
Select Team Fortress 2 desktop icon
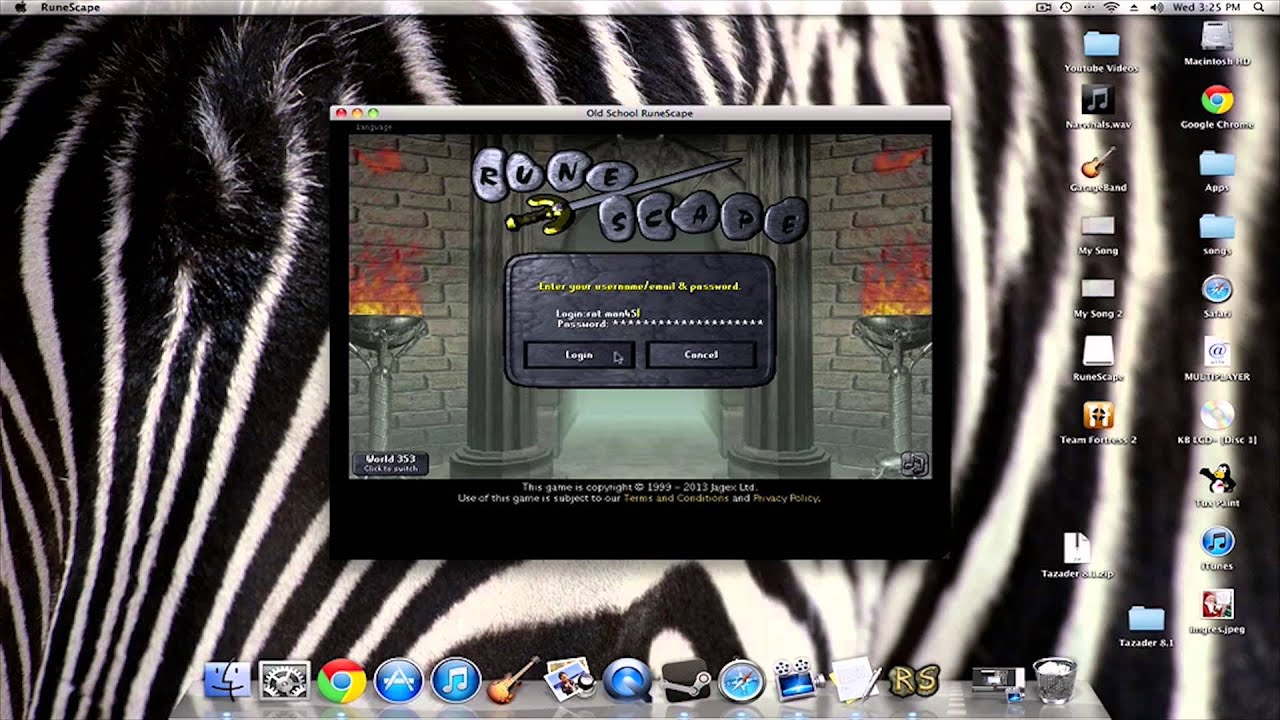(1098, 423)
